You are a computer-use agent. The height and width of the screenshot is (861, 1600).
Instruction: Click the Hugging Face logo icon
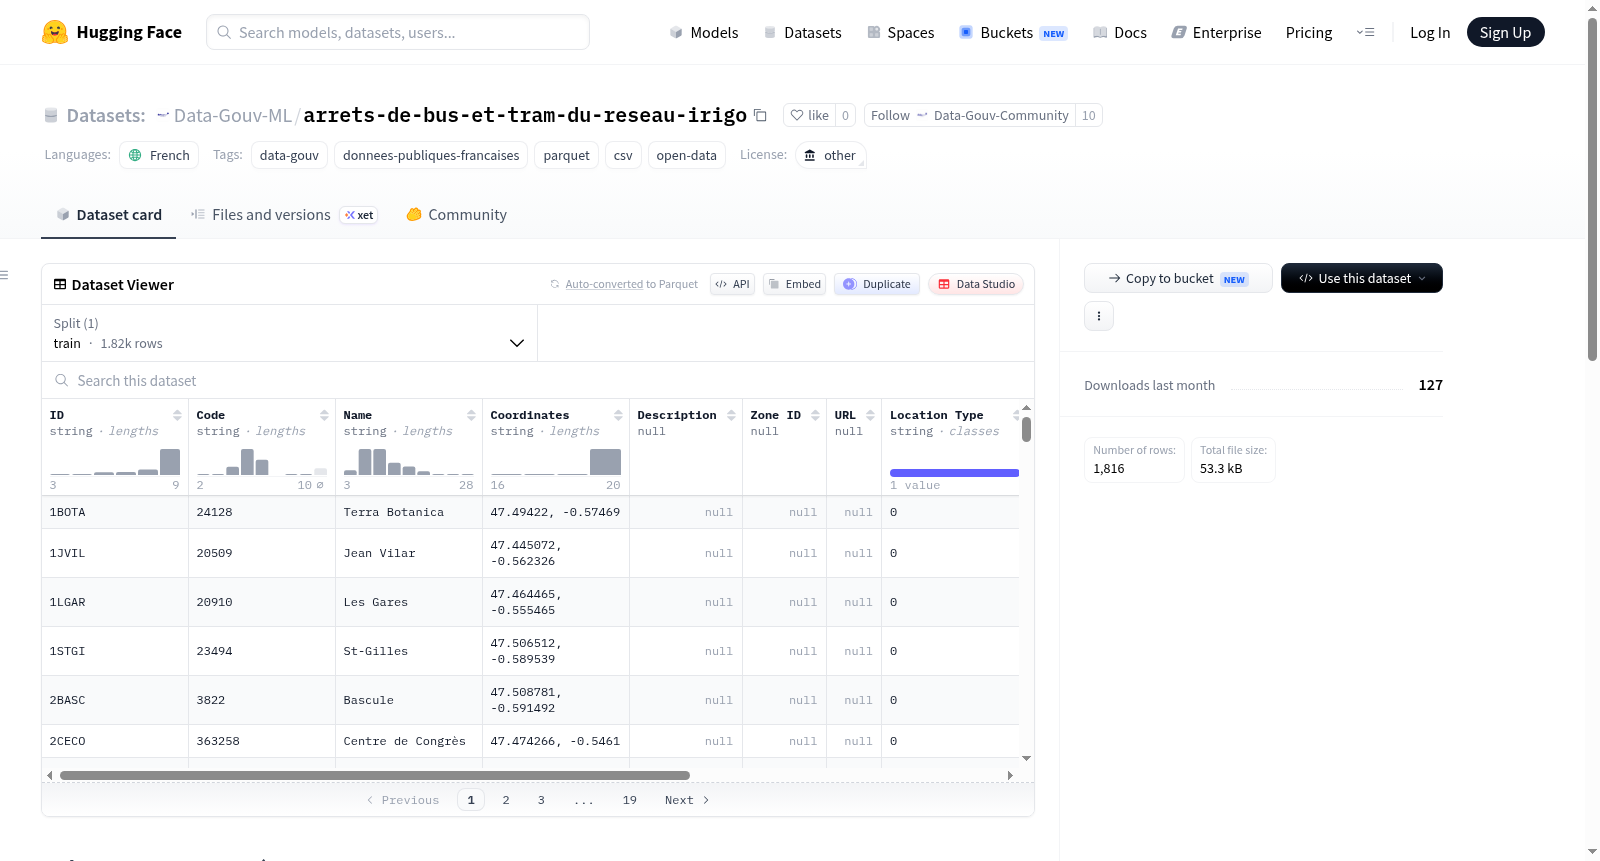(x=55, y=32)
